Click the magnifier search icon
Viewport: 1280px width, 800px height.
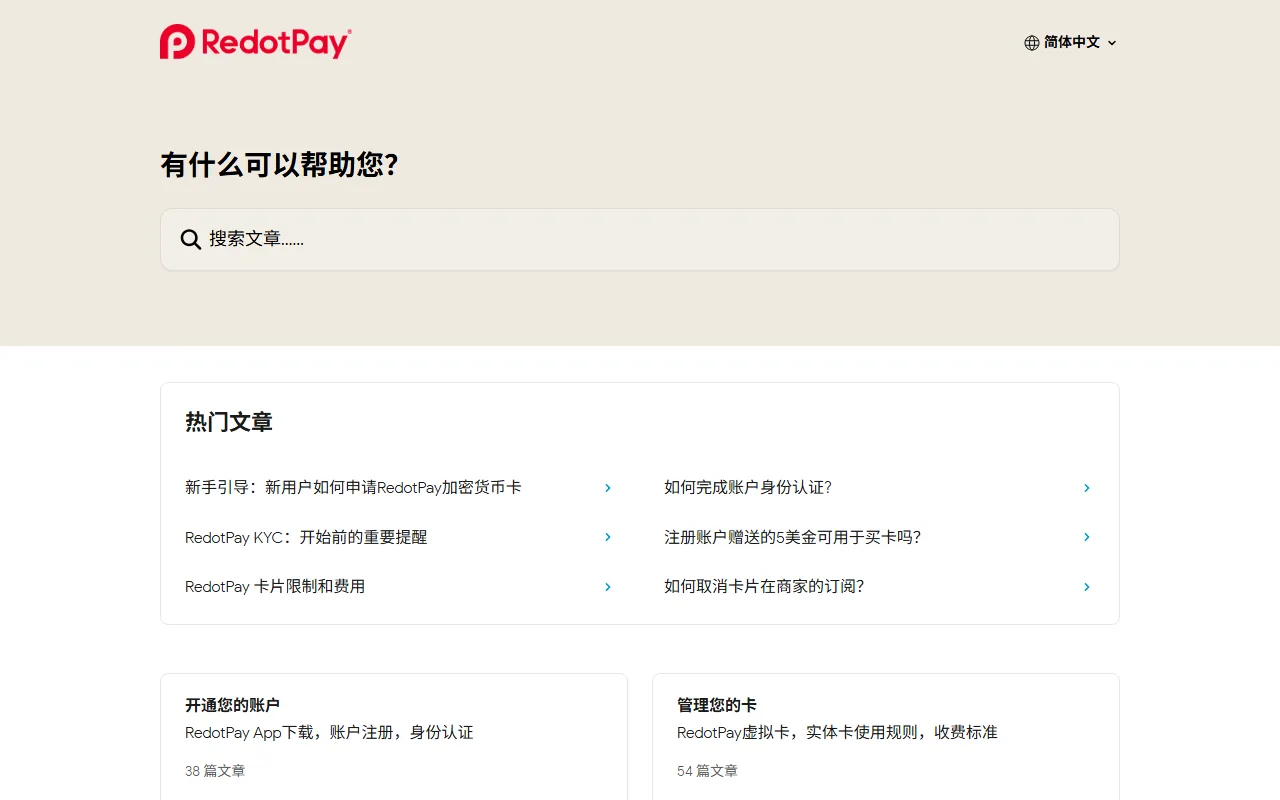point(191,239)
